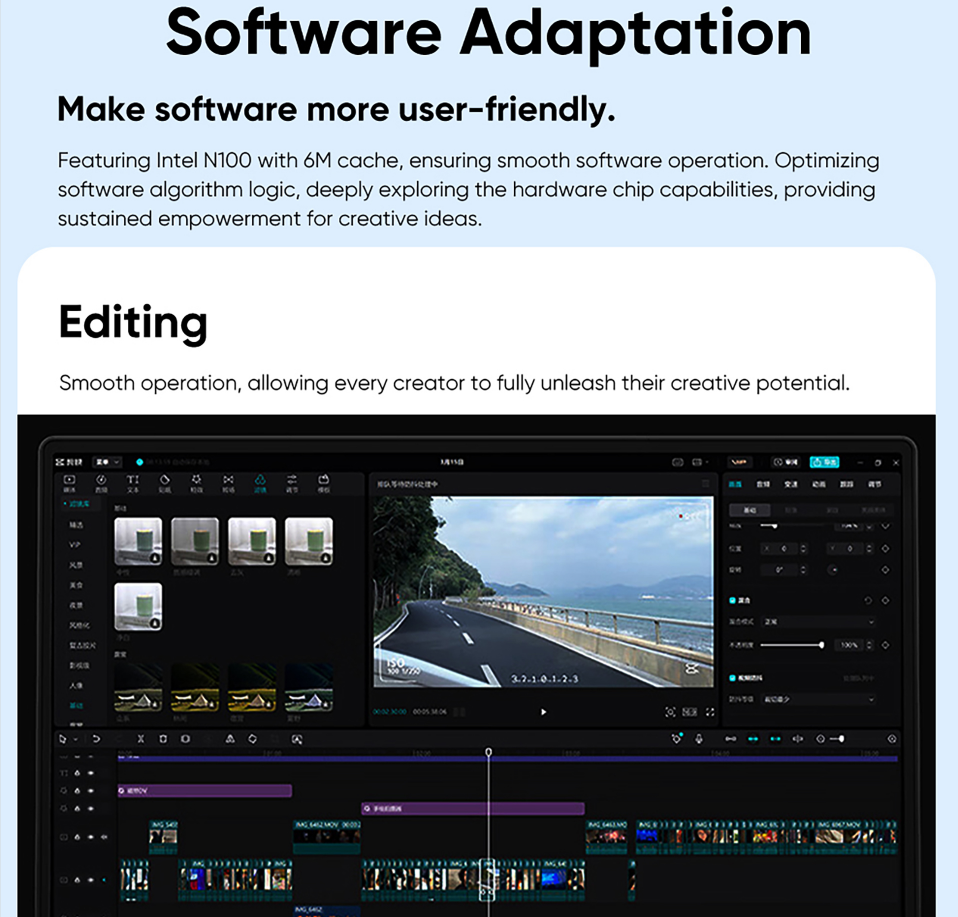Open the Menu dropdown beside the app logo
The width and height of the screenshot is (958, 917).
click(107, 462)
